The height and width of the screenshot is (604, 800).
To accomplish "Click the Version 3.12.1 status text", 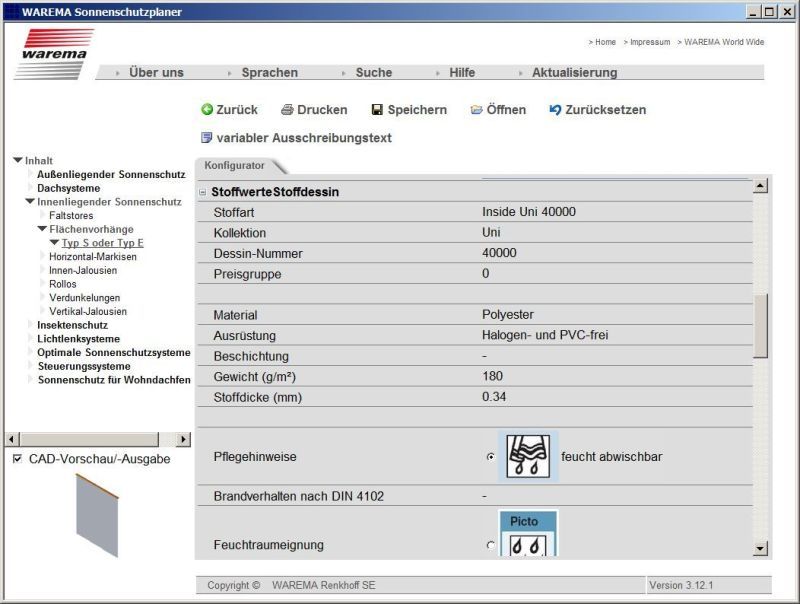I will point(681,585).
